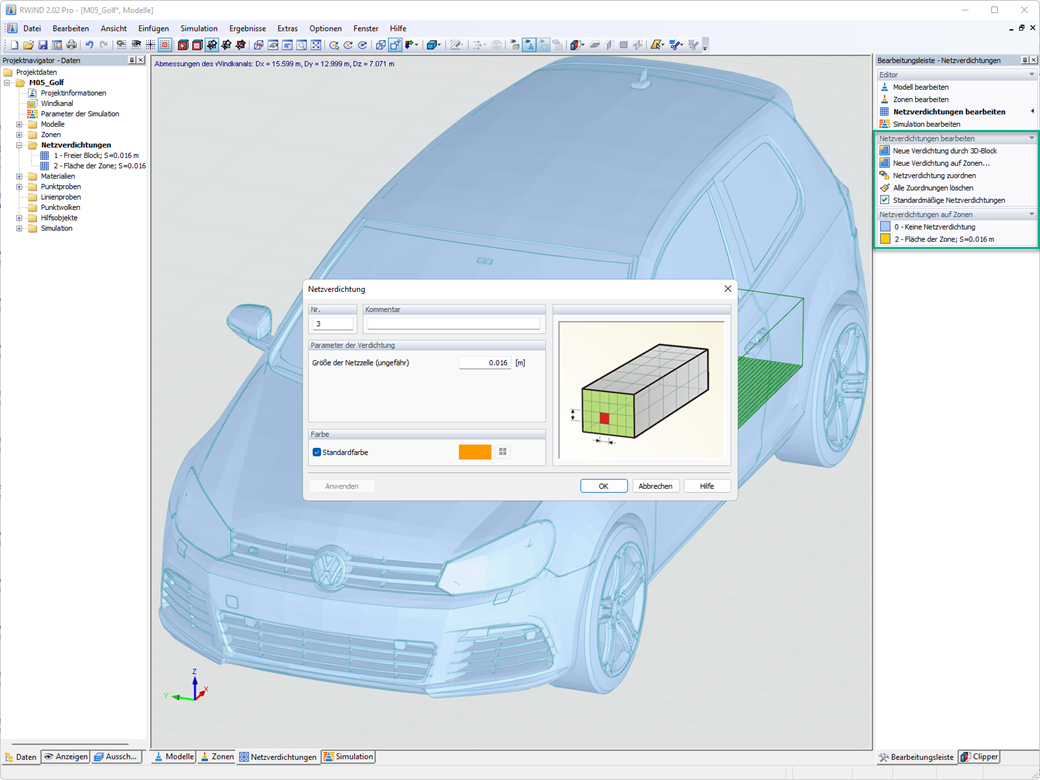
Task: Switch to the Anzeigen navigator tab
Action: pos(66,757)
